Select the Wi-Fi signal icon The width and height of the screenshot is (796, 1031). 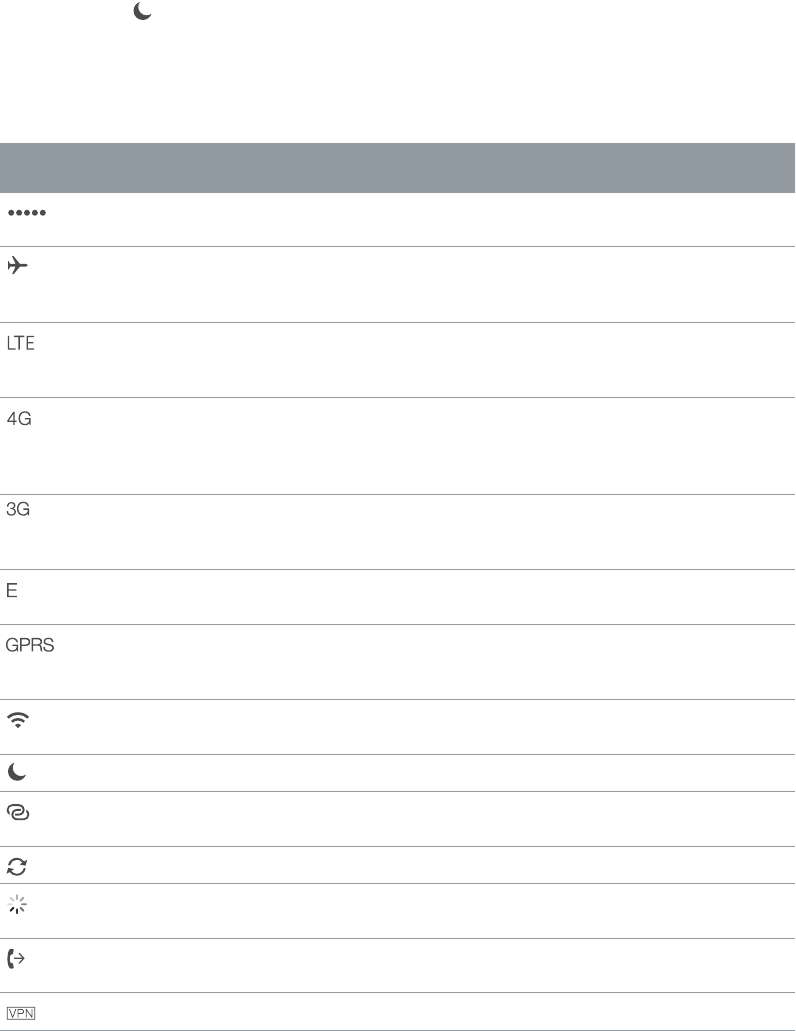coord(19,721)
